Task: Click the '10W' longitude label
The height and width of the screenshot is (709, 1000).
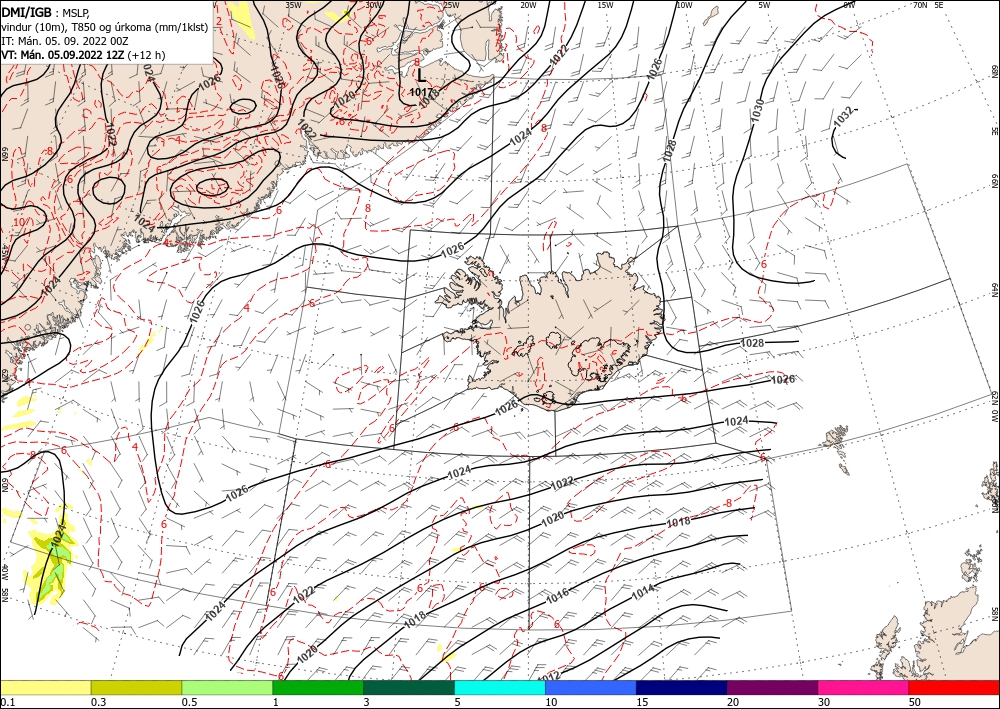Action: (x=684, y=5)
